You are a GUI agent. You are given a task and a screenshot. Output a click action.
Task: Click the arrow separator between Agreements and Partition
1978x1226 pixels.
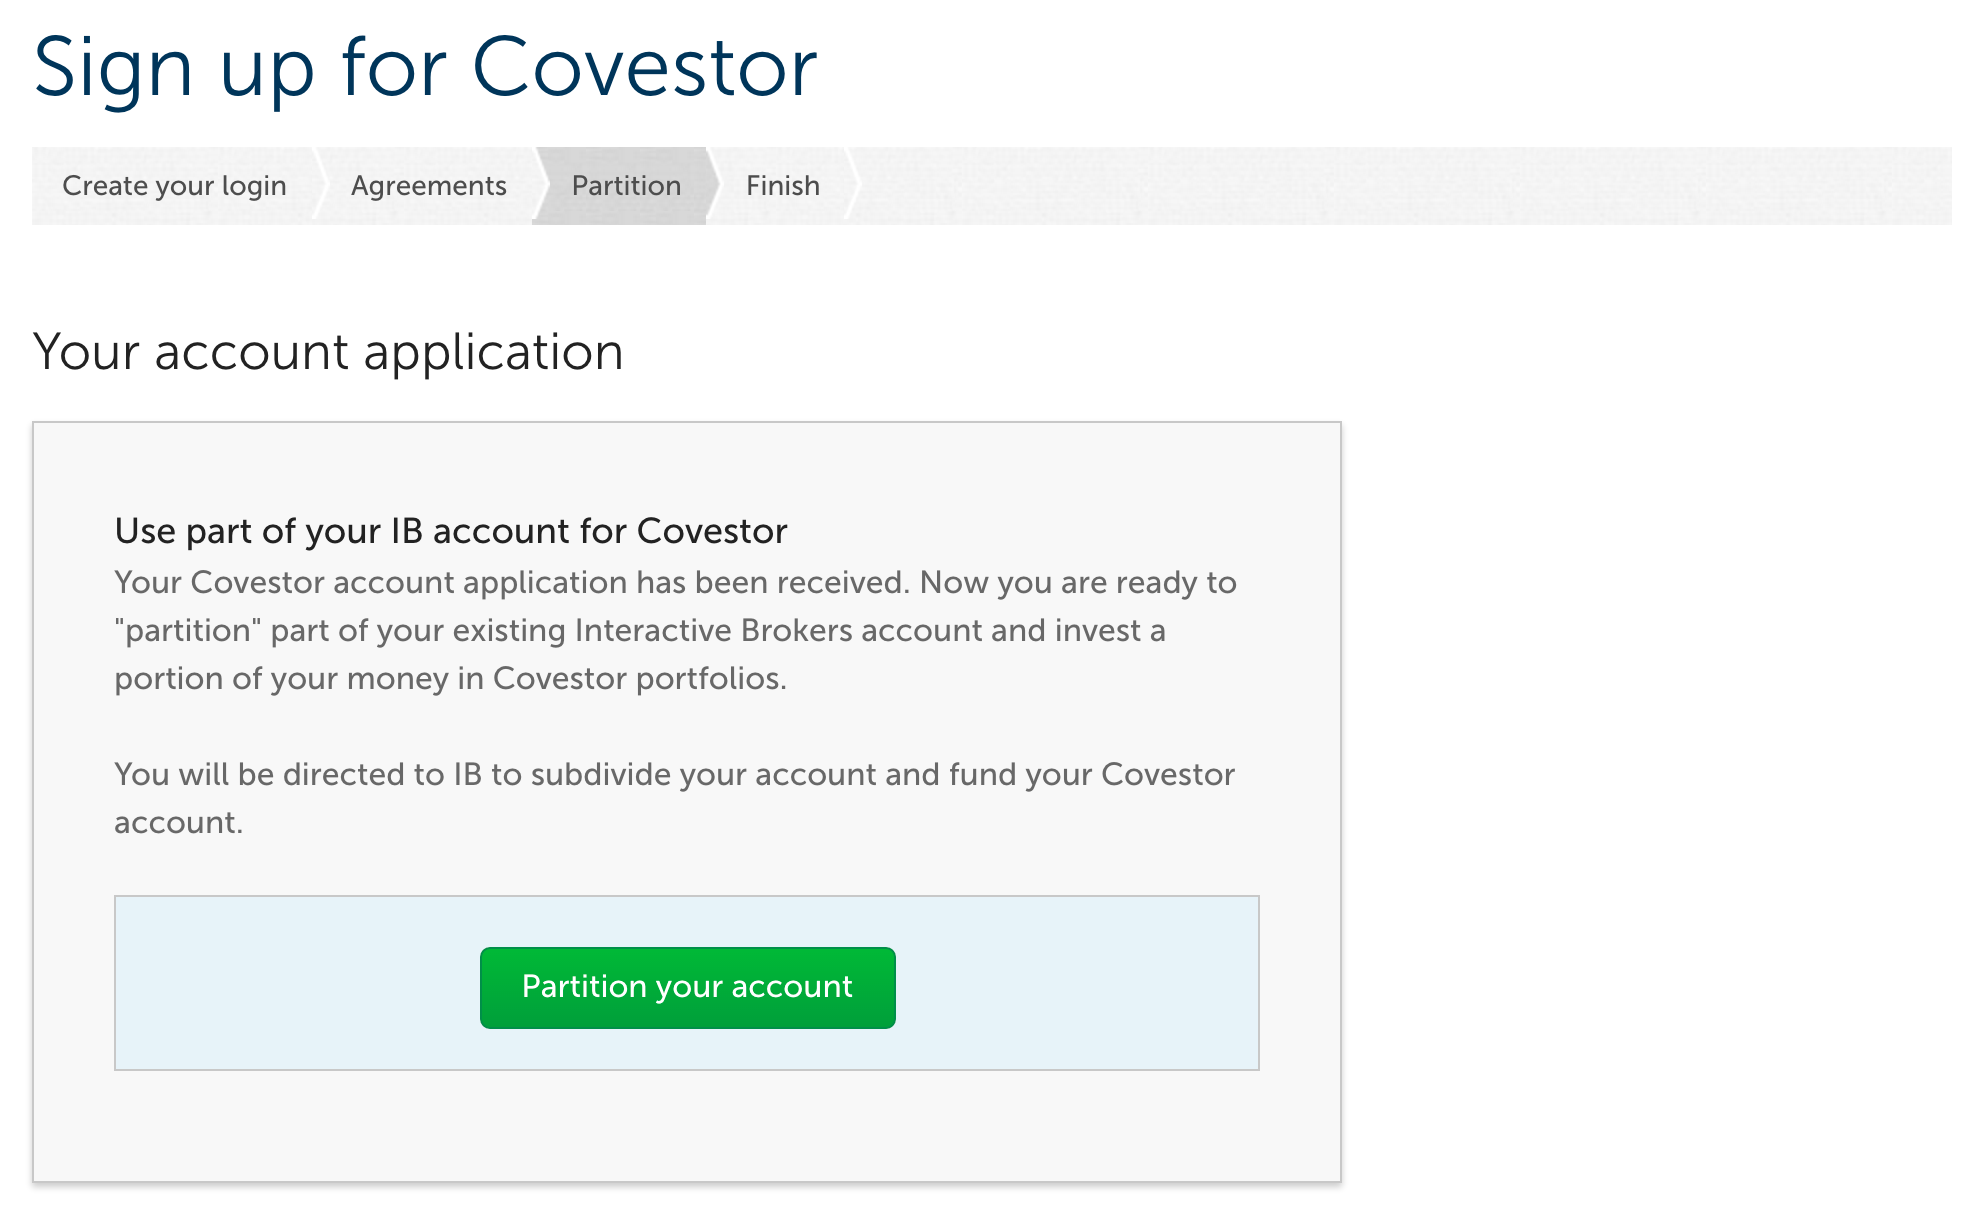pos(539,186)
